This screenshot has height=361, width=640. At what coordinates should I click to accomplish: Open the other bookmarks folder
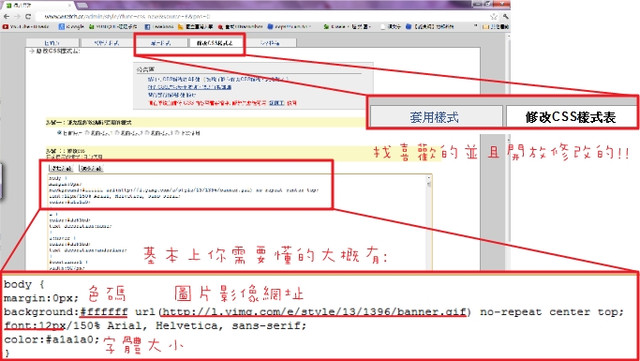(496, 27)
